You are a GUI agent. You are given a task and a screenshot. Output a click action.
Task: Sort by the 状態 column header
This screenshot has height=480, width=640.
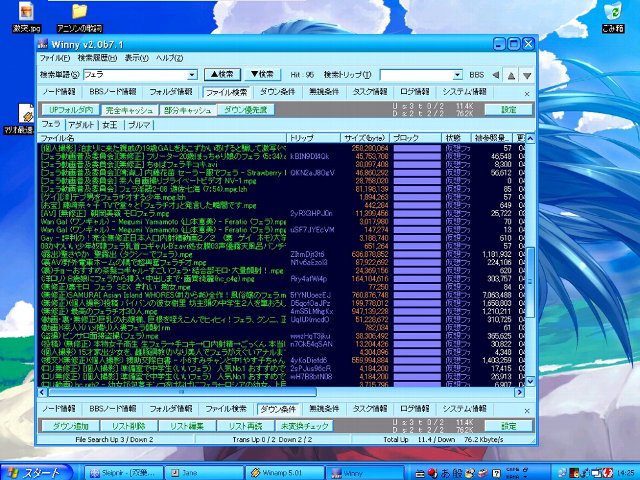click(x=456, y=138)
